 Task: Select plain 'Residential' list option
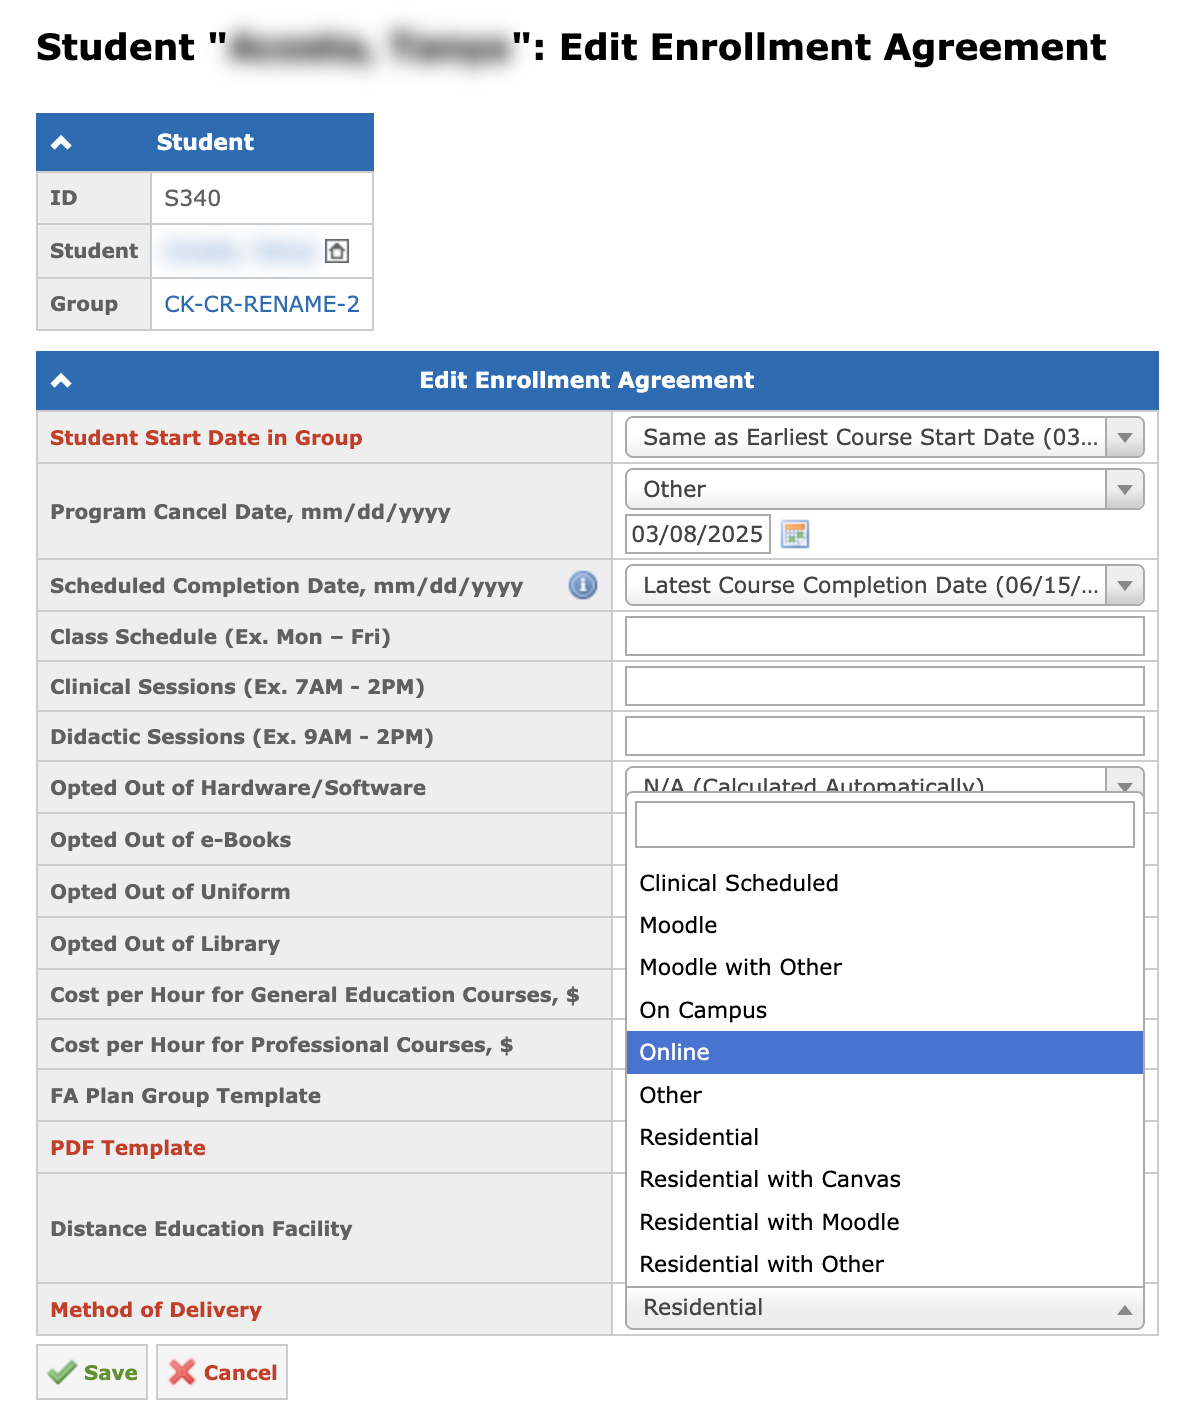pyautogui.click(x=885, y=1137)
